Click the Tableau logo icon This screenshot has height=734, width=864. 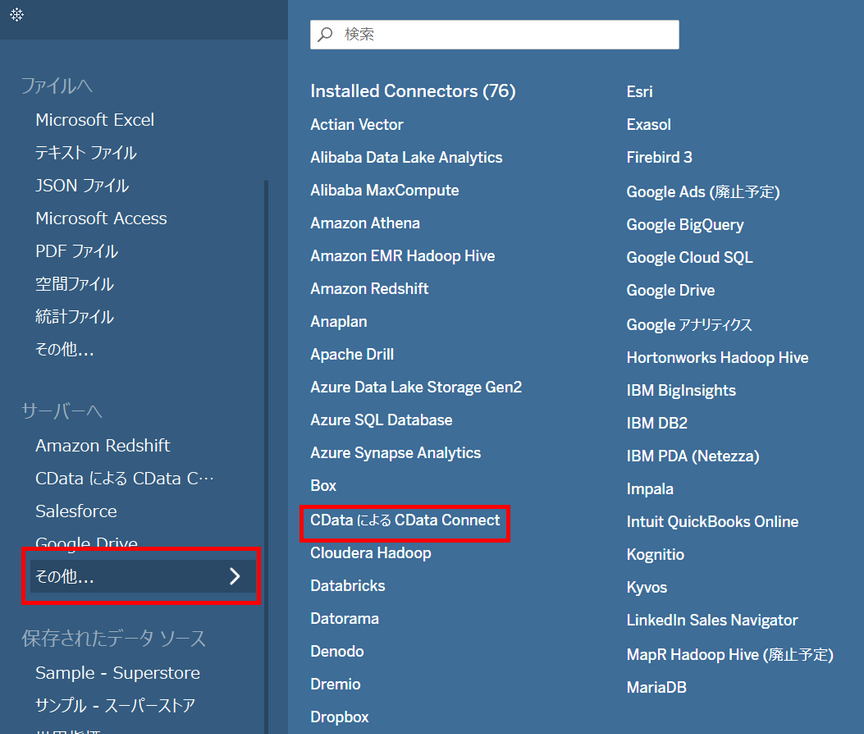tap(17, 14)
